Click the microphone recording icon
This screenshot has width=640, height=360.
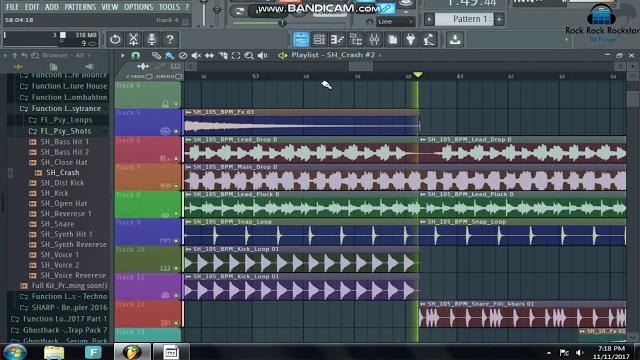151,40
